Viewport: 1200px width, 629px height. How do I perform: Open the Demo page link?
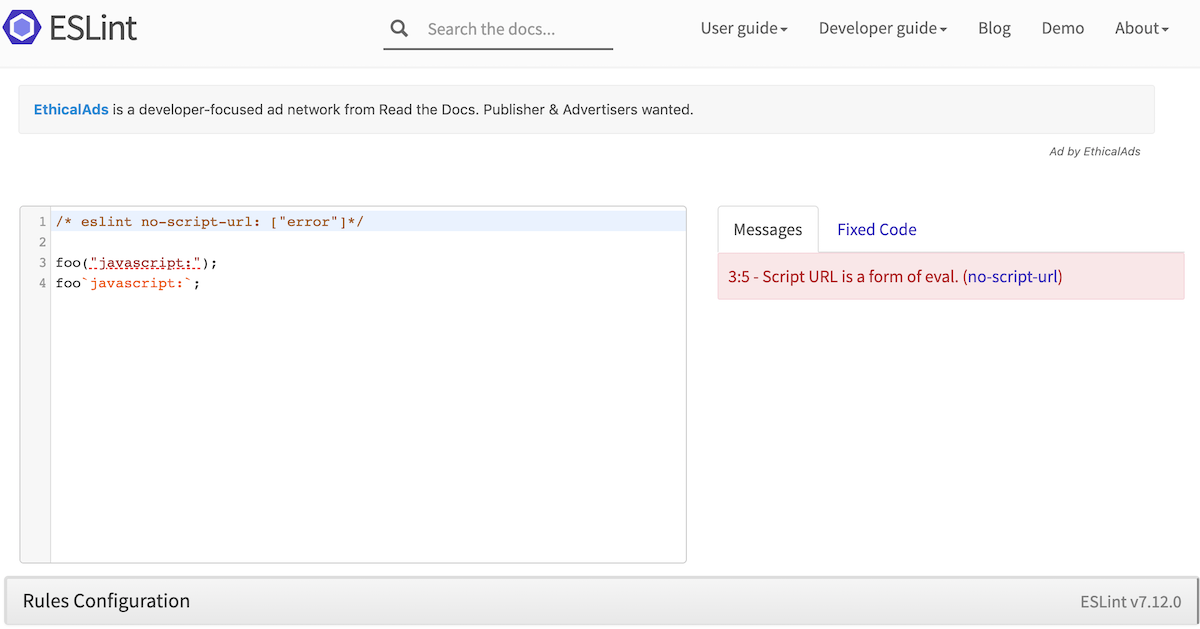pyautogui.click(x=1063, y=28)
